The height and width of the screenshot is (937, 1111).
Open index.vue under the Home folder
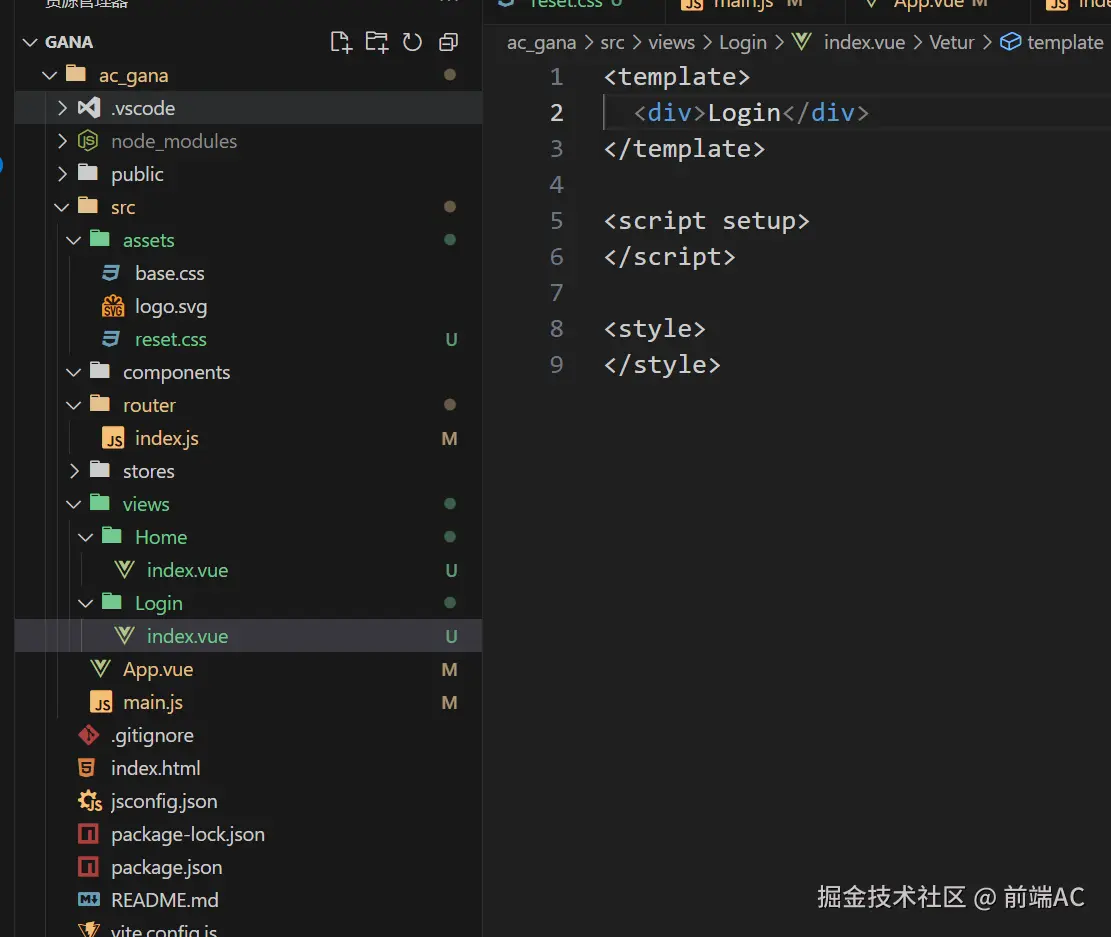coord(187,571)
